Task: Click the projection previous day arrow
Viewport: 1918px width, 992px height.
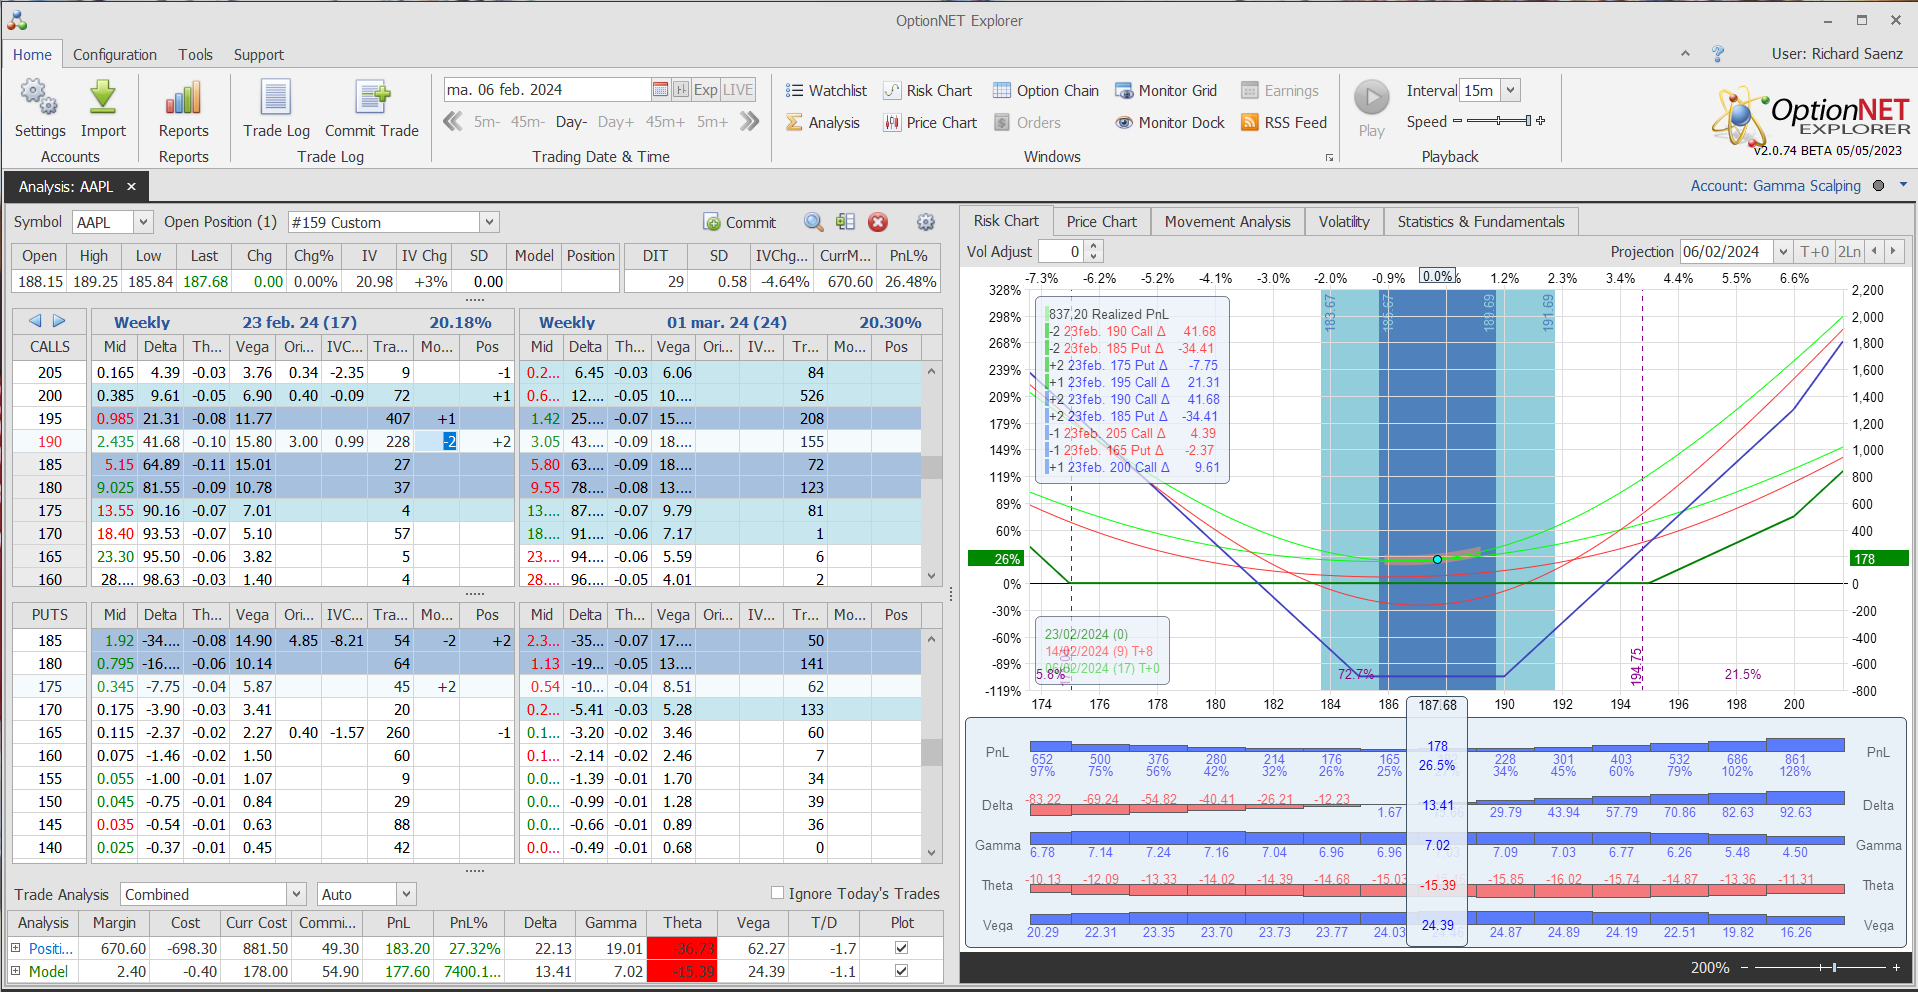Action: [x=1875, y=252]
